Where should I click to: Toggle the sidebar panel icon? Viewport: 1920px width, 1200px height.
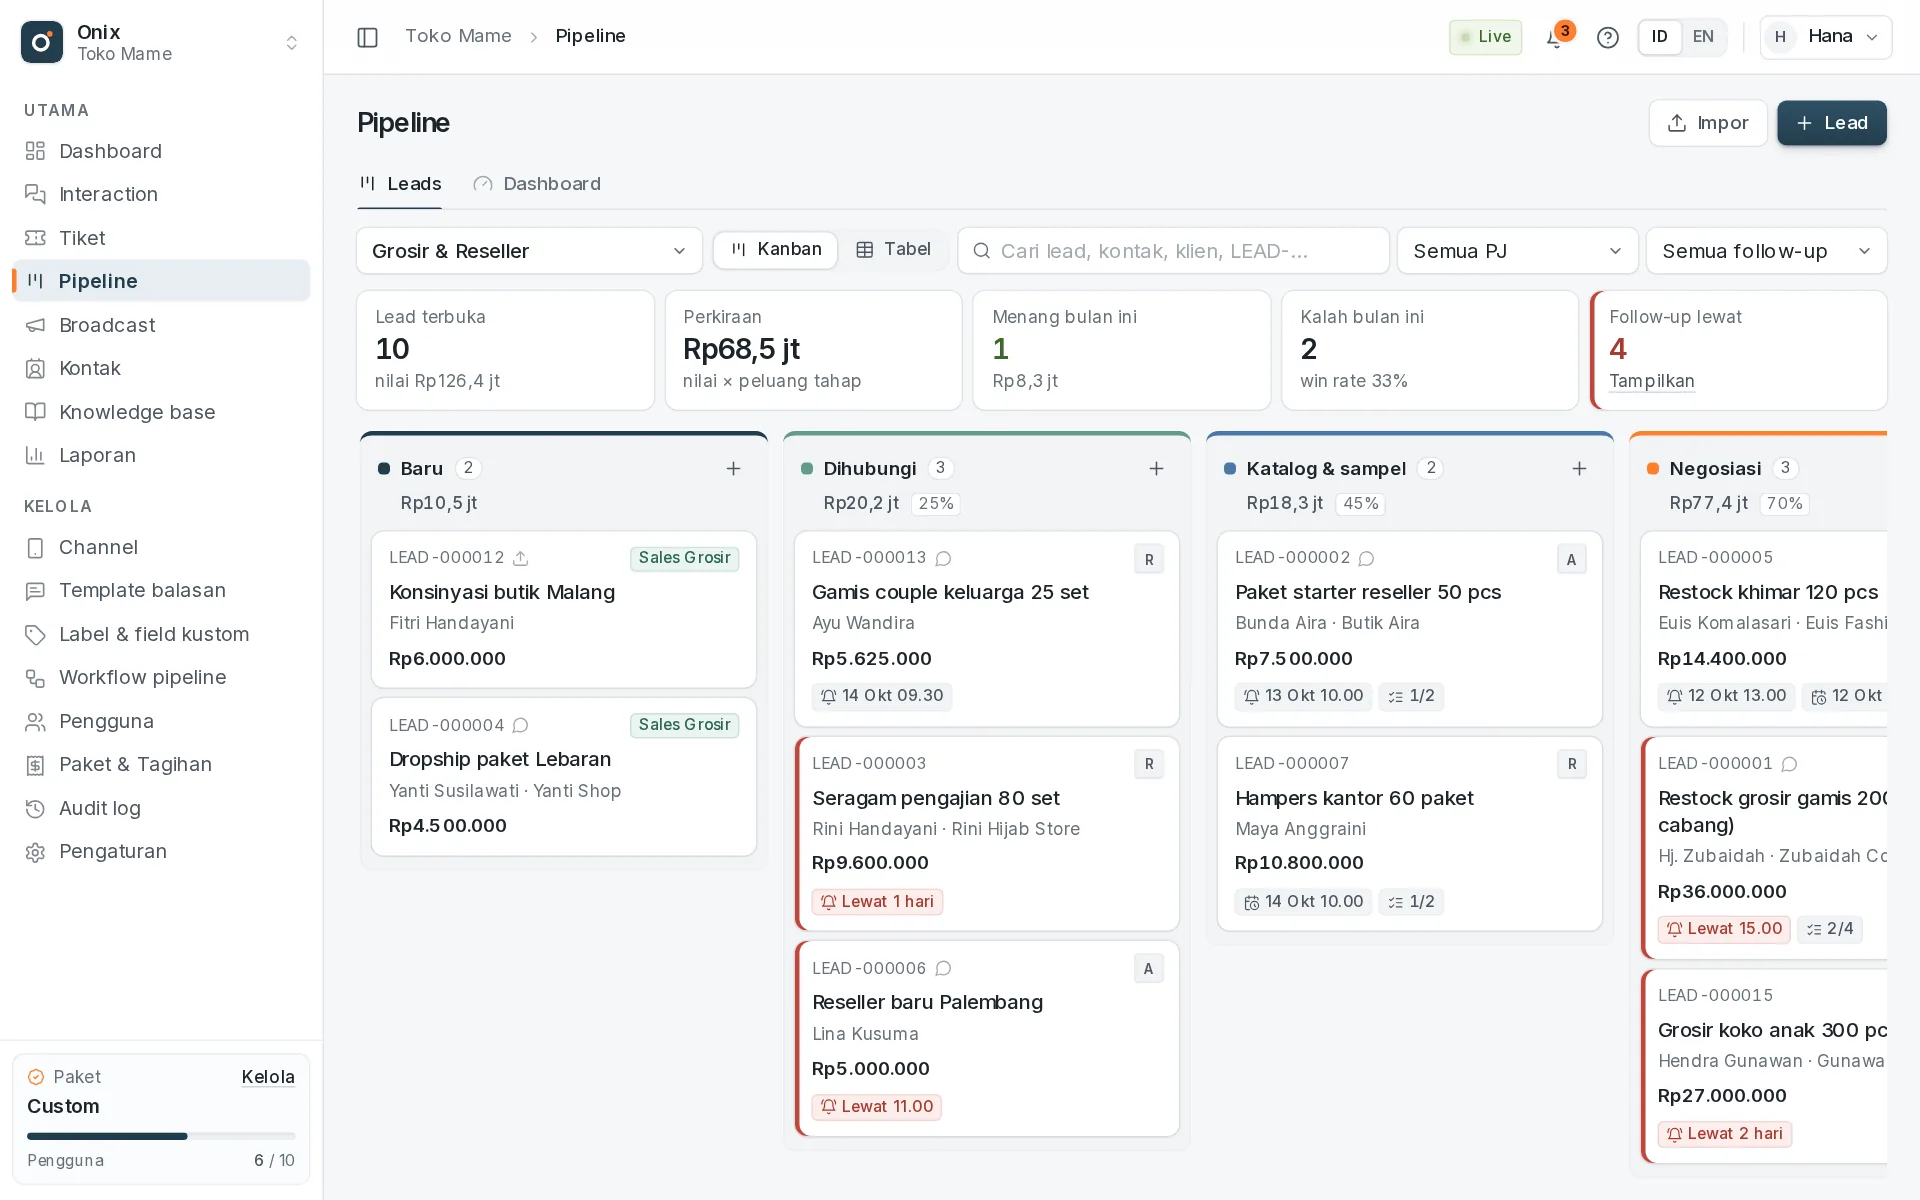click(x=367, y=37)
